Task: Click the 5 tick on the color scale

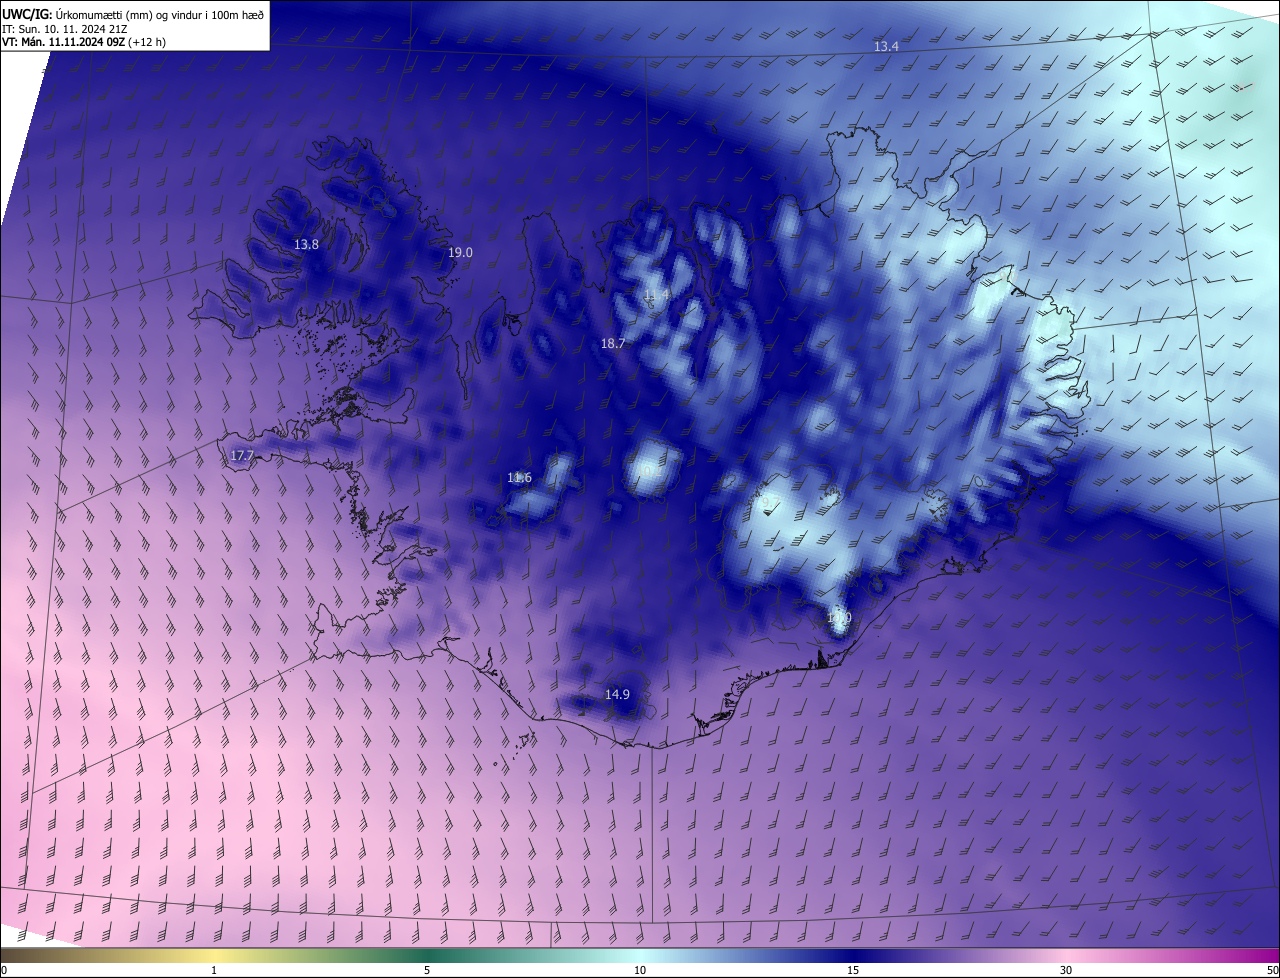Action: 427,970
